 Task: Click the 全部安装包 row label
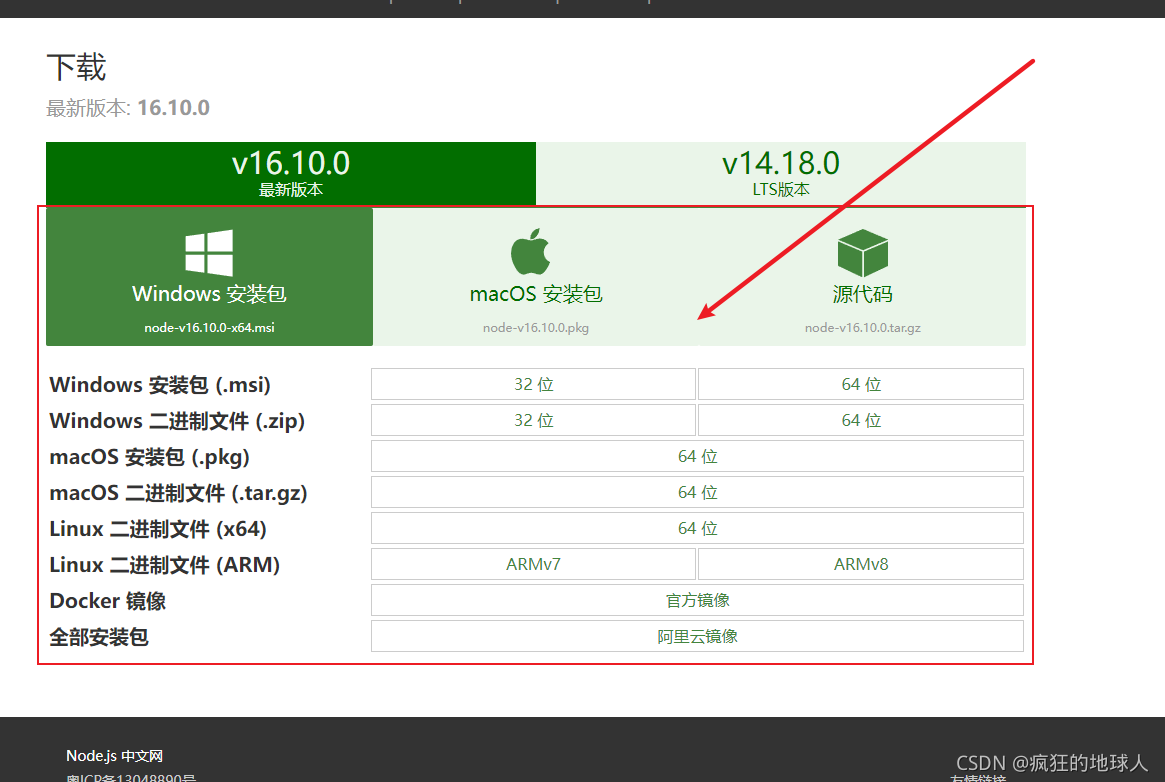99,637
